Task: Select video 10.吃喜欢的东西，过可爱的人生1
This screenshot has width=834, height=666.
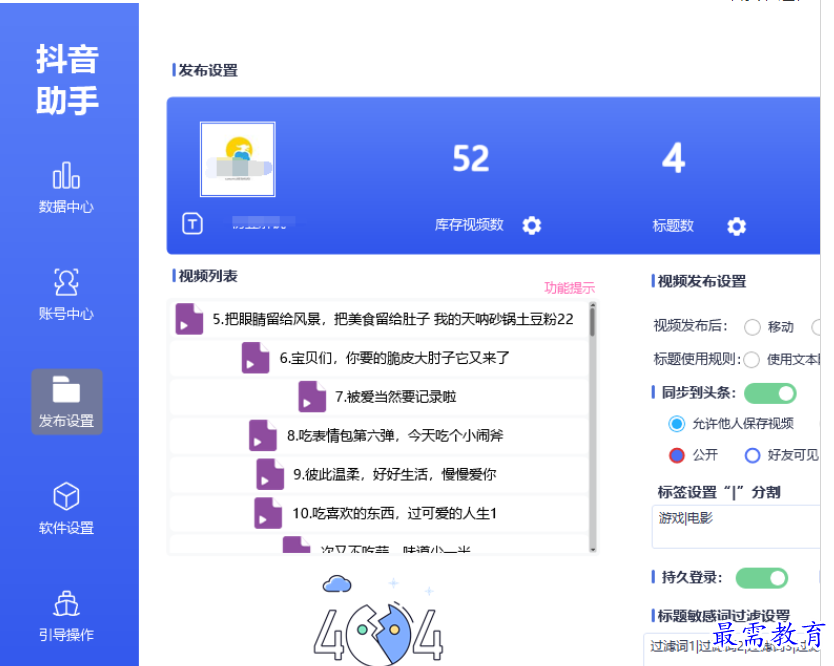Action: pyautogui.click(x=379, y=513)
